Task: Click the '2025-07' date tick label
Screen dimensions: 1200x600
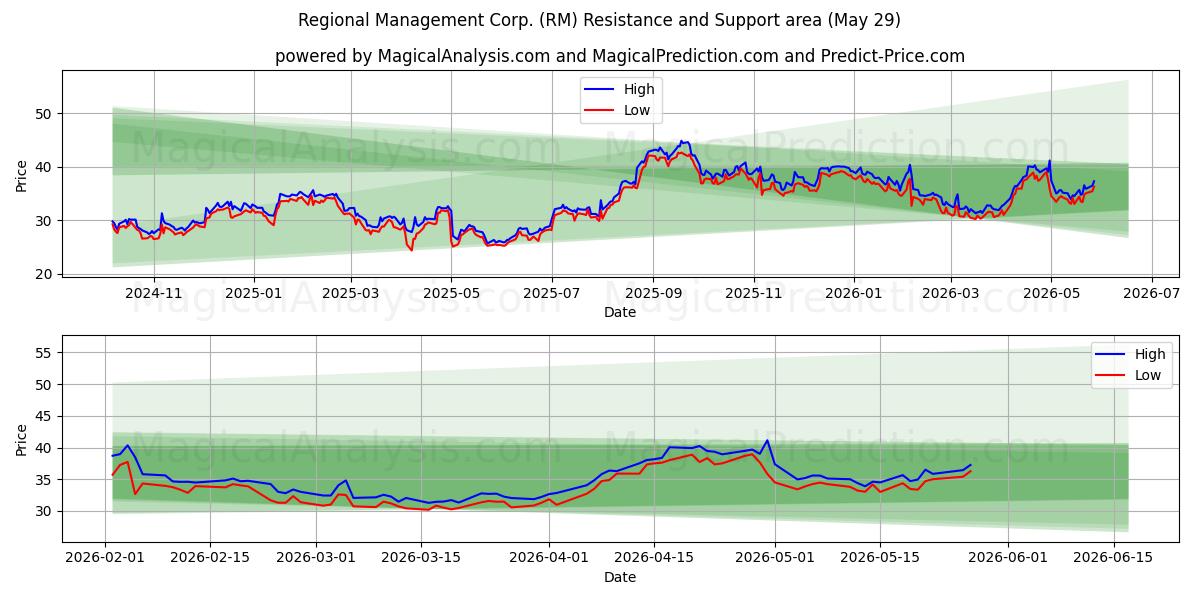Action: coord(552,294)
